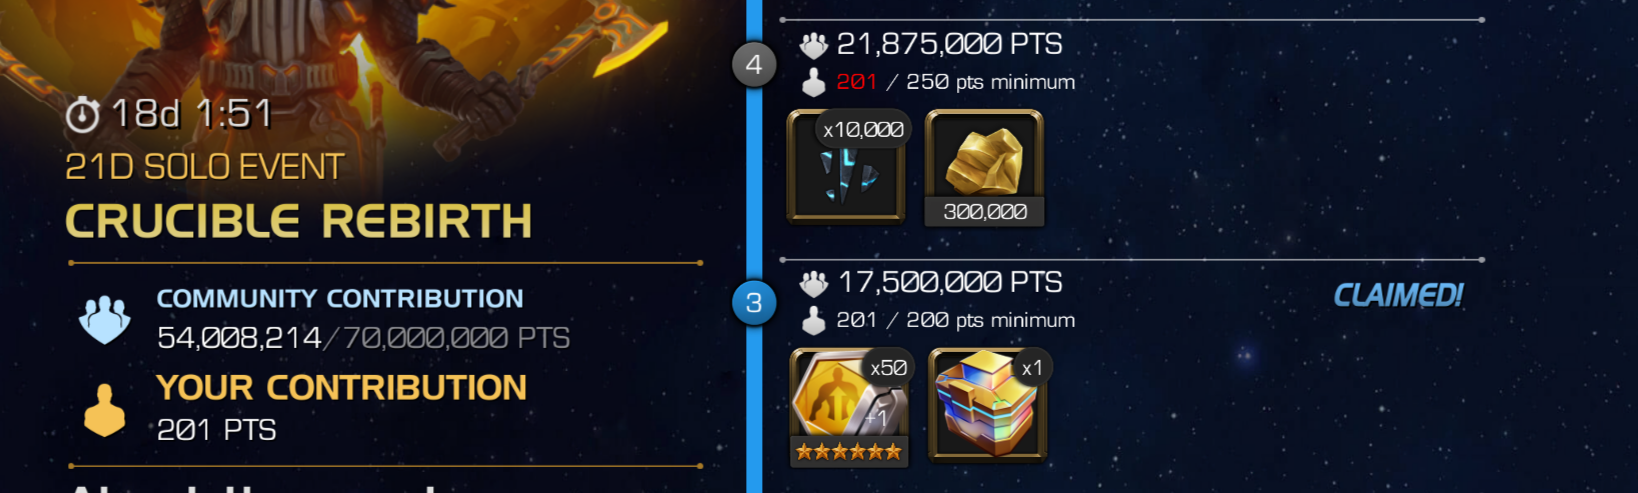Tap the CLAIMED! label for milestone 3
The image size is (1638, 493).
(x=1398, y=295)
